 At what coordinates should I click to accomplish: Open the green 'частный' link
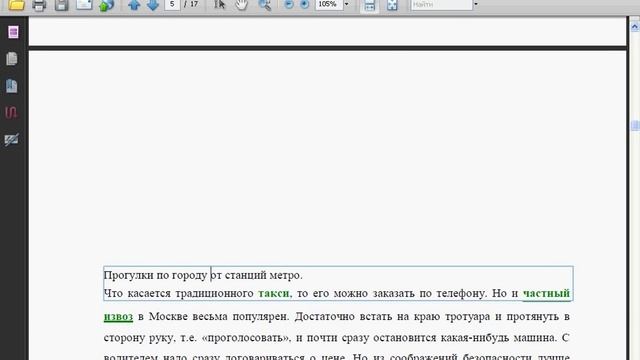pos(546,293)
